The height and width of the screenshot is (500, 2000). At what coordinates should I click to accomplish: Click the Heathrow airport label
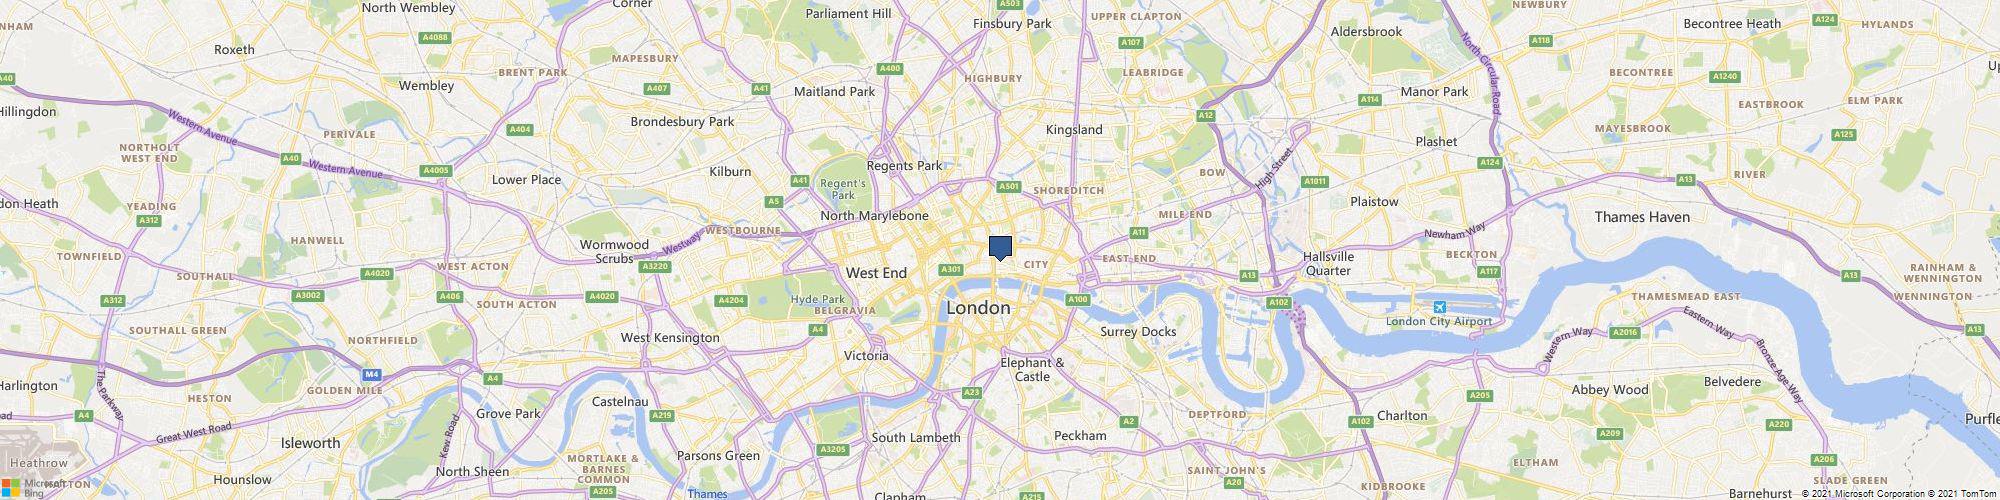tap(39, 463)
